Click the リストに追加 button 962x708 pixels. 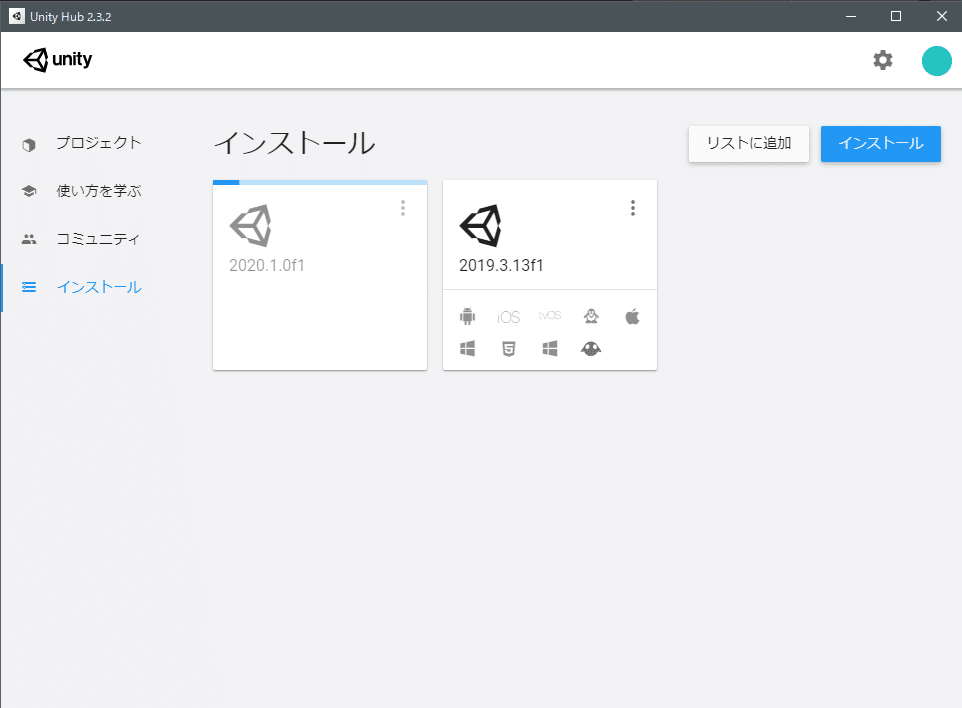pos(748,143)
